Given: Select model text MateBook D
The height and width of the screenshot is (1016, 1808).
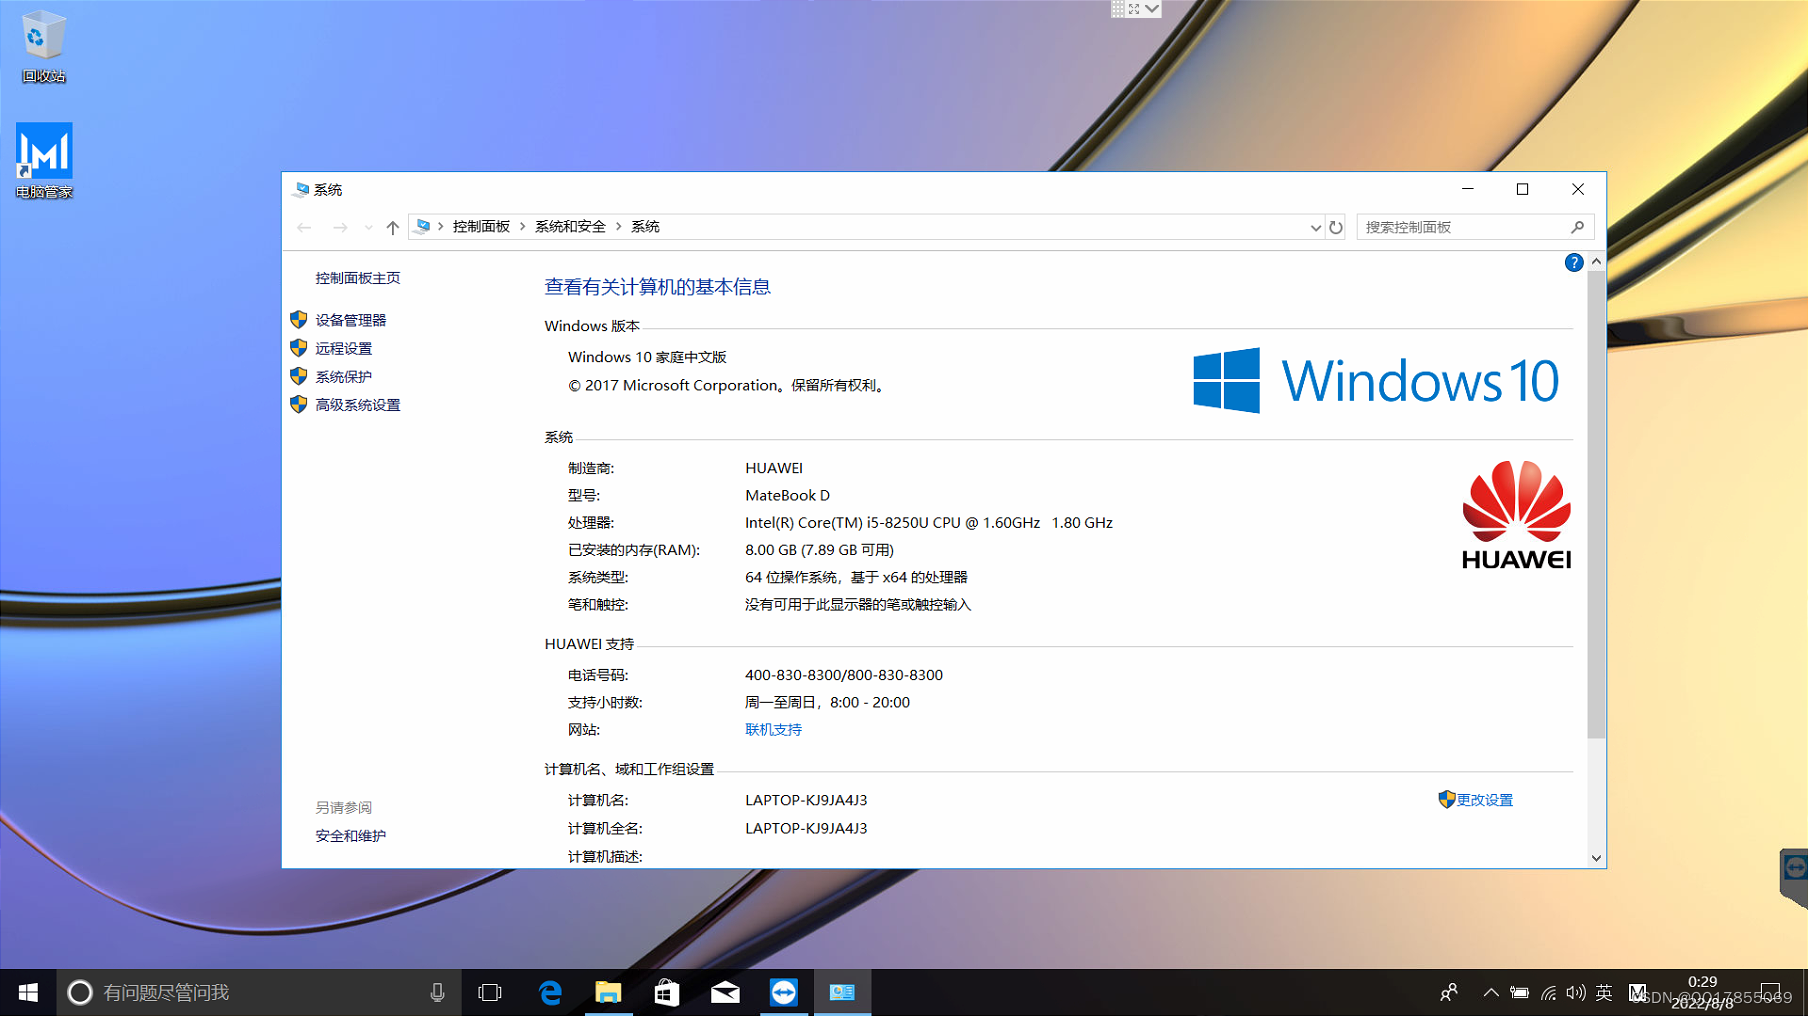Looking at the screenshot, I should (x=787, y=495).
